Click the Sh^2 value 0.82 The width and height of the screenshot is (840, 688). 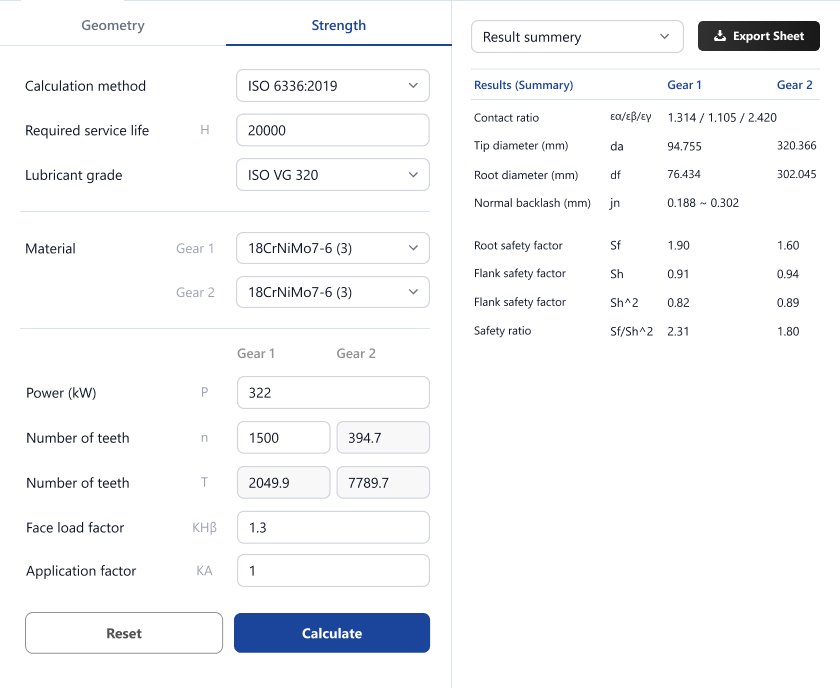coord(678,303)
